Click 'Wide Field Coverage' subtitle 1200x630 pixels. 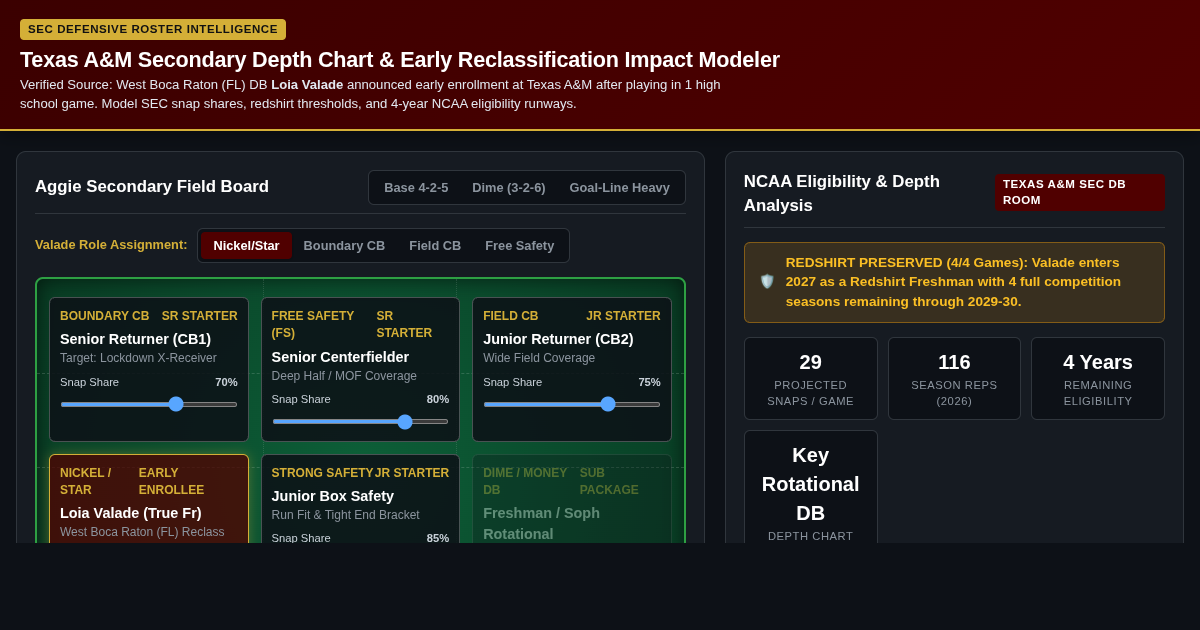[539, 358]
